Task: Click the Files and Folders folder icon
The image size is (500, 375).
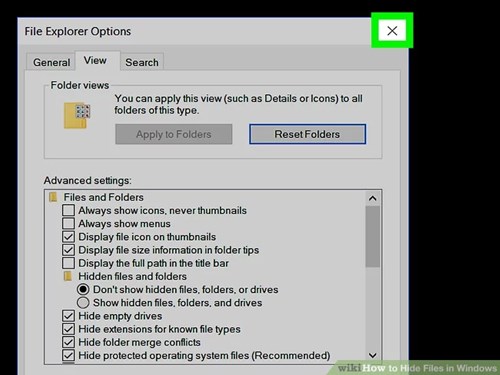Action: tap(53, 197)
